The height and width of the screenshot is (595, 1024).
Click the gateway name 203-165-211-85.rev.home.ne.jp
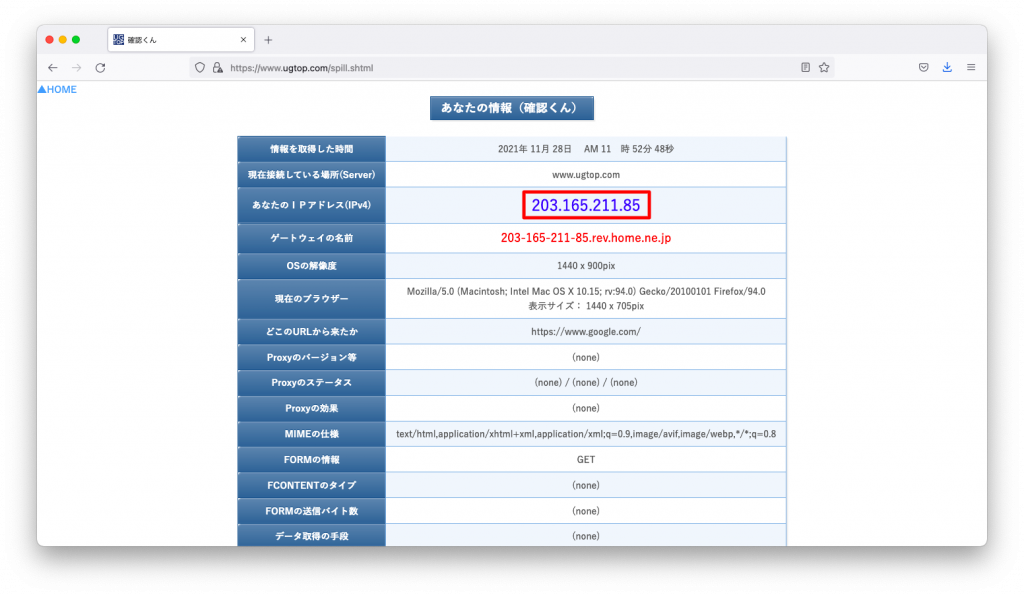[586, 238]
